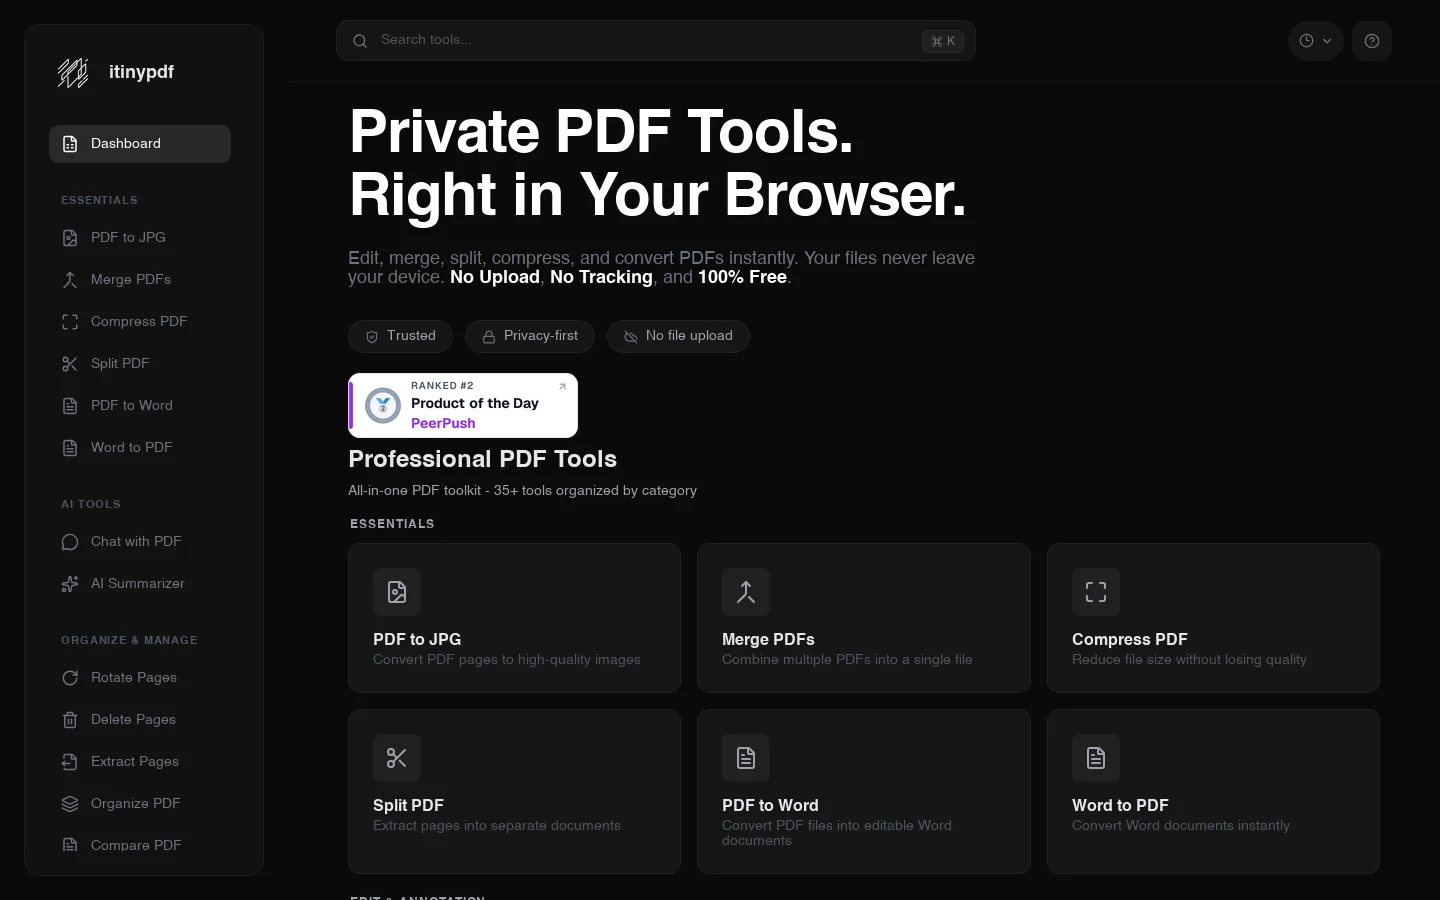
Task: Click the Rotate Pages sidebar icon
Action: [70, 678]
